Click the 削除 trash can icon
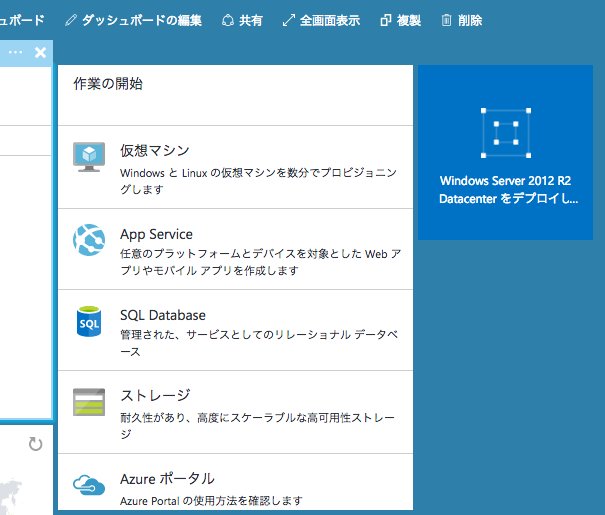Screen dimensions: 605x515 (446, 20)
